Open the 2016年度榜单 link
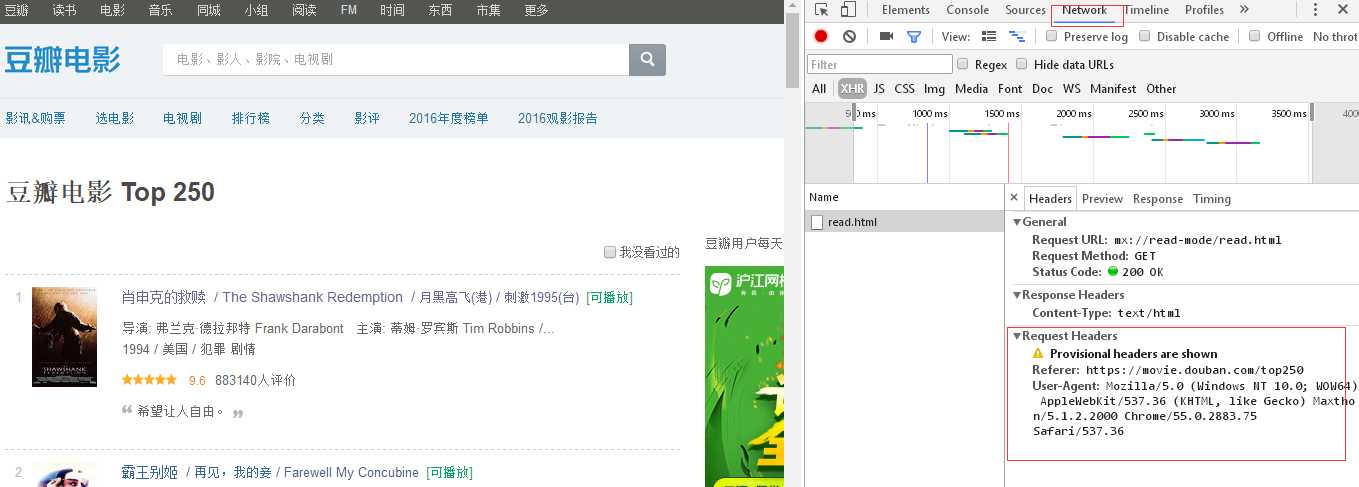Viewport: 1359px width, 487px height. click(449, 118)
